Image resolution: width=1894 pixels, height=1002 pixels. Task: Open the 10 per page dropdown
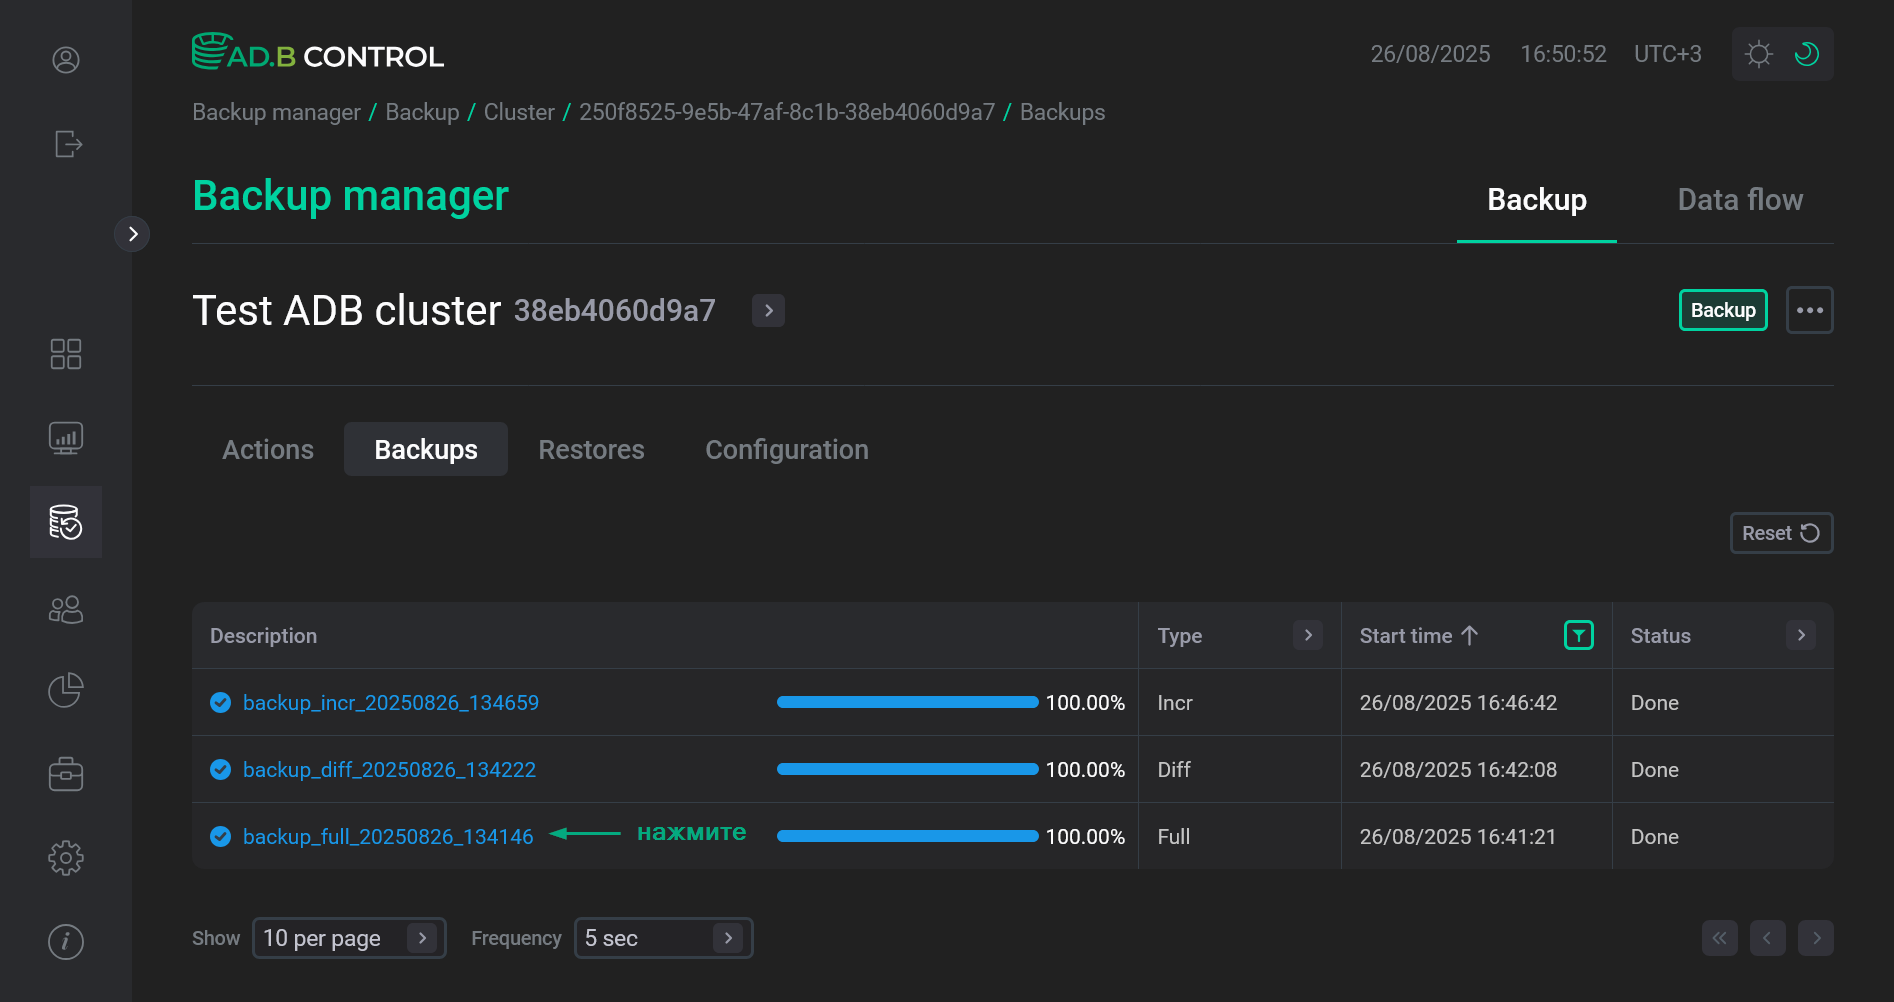click(348, 938)
